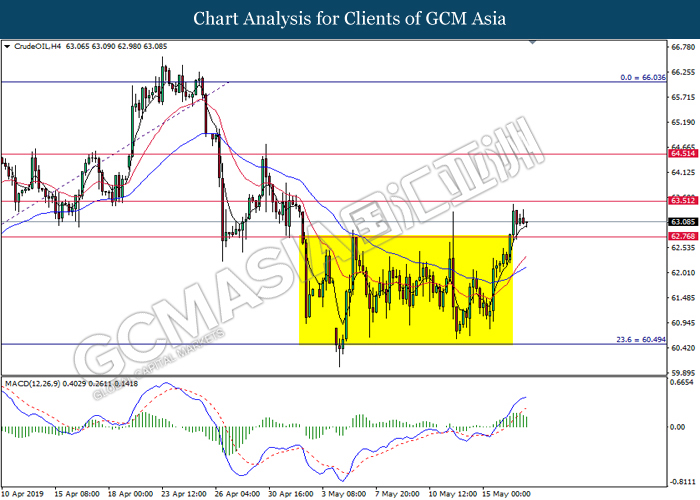Click the 15 May 00:00 date label

pos(505,494)
